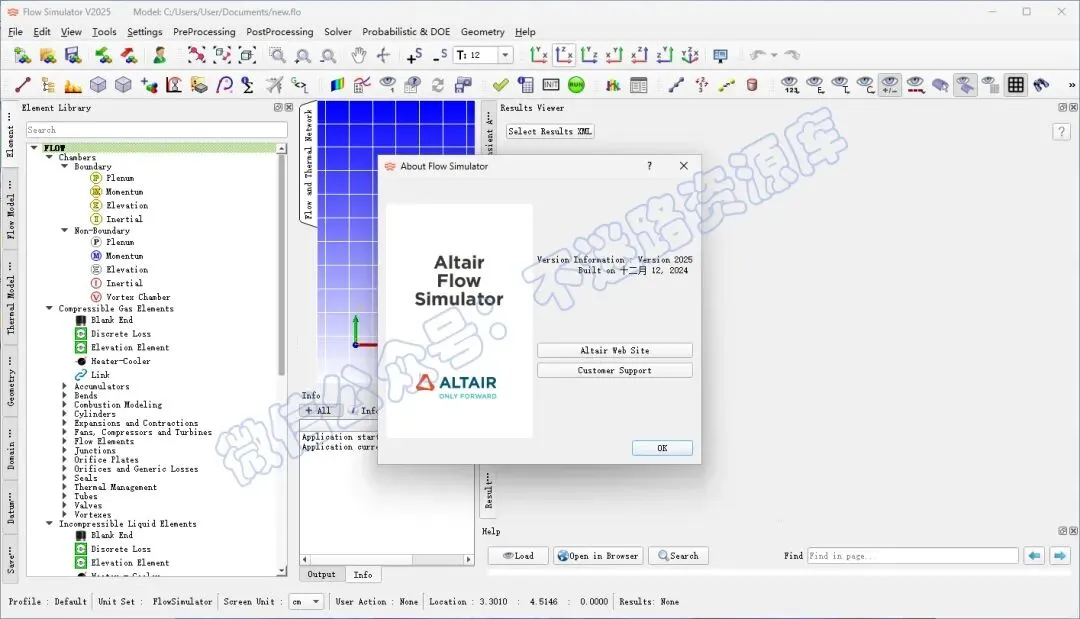Click the Info panel horizontal scrollbar
The image size is (1080, 619).
(386, 560)
